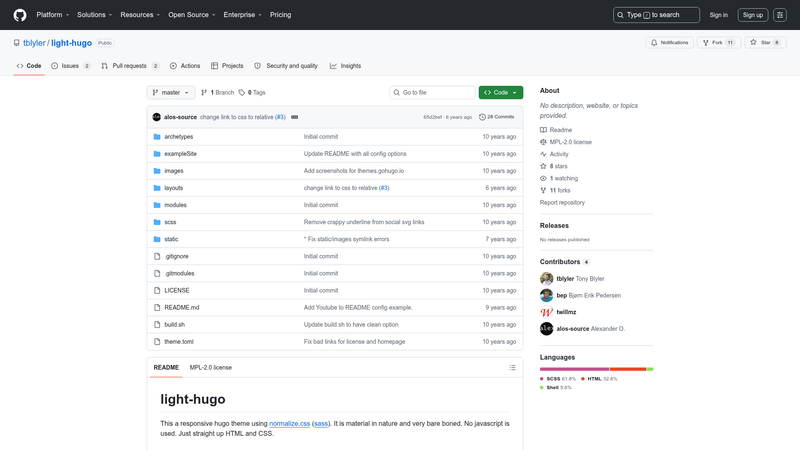
Task: View the 0 Tags list
Action: pyautogui.click(x=252, y=92)
